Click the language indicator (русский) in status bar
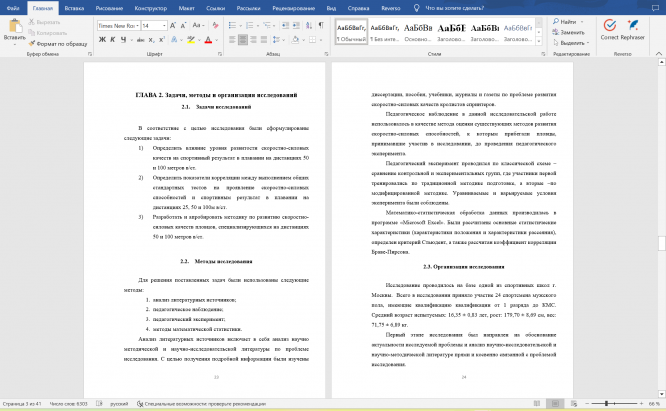Viewport: 666px width, 411px height. coord(119,404)
